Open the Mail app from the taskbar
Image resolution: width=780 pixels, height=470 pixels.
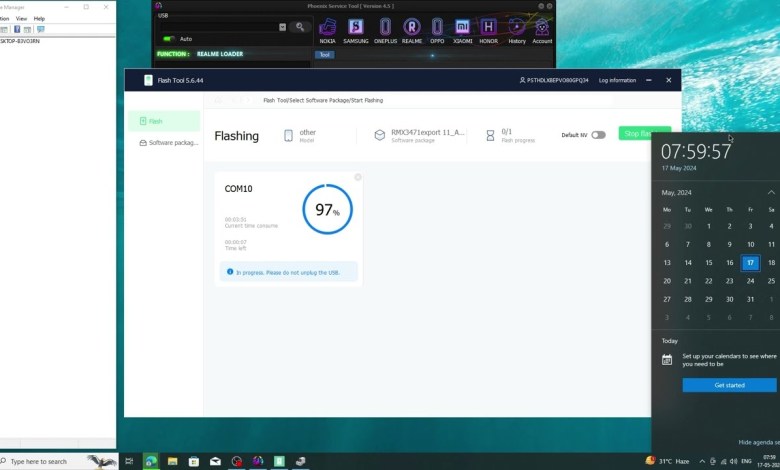click(215, 461)
